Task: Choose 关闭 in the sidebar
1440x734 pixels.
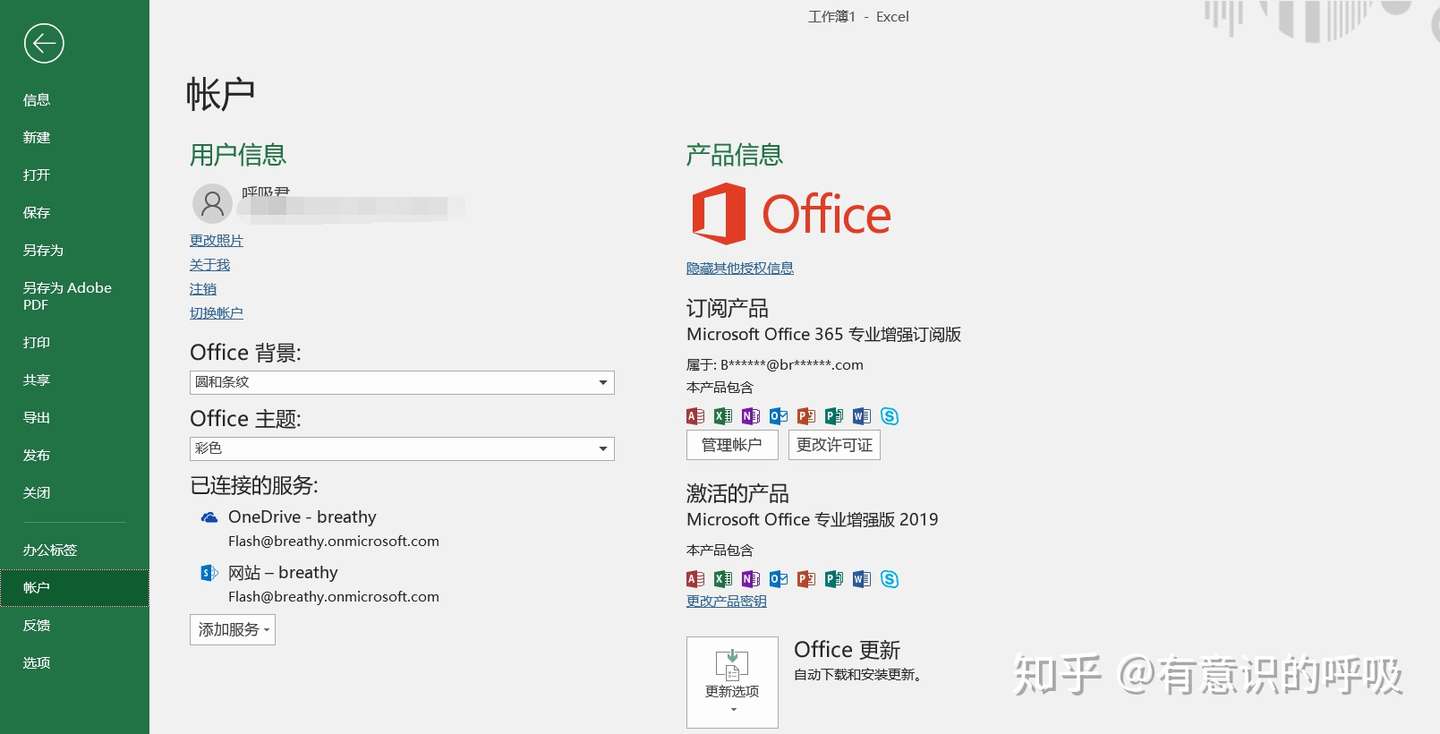Action: [37, 493]
